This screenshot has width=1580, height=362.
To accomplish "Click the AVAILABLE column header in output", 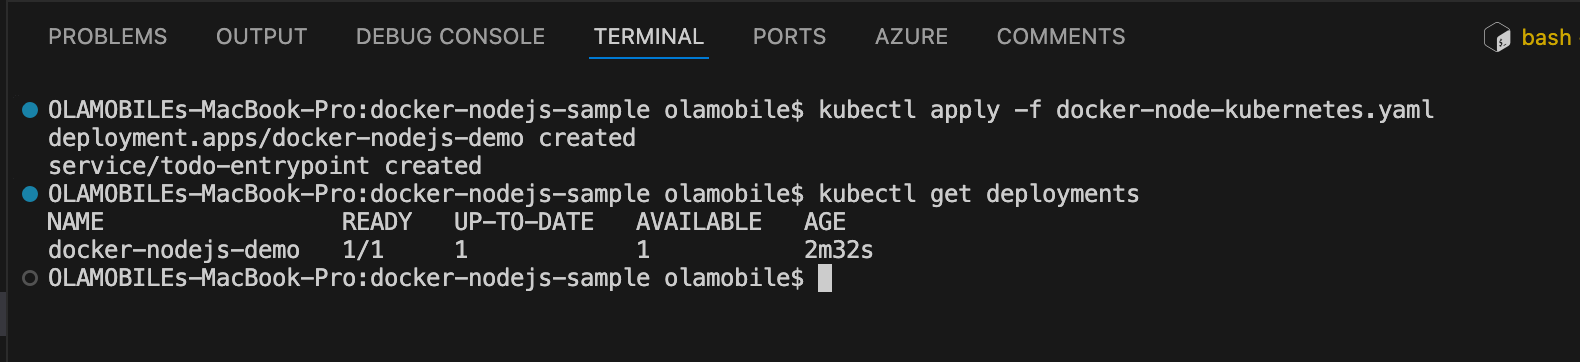I will pyautogui.click(x=699, y=222).
